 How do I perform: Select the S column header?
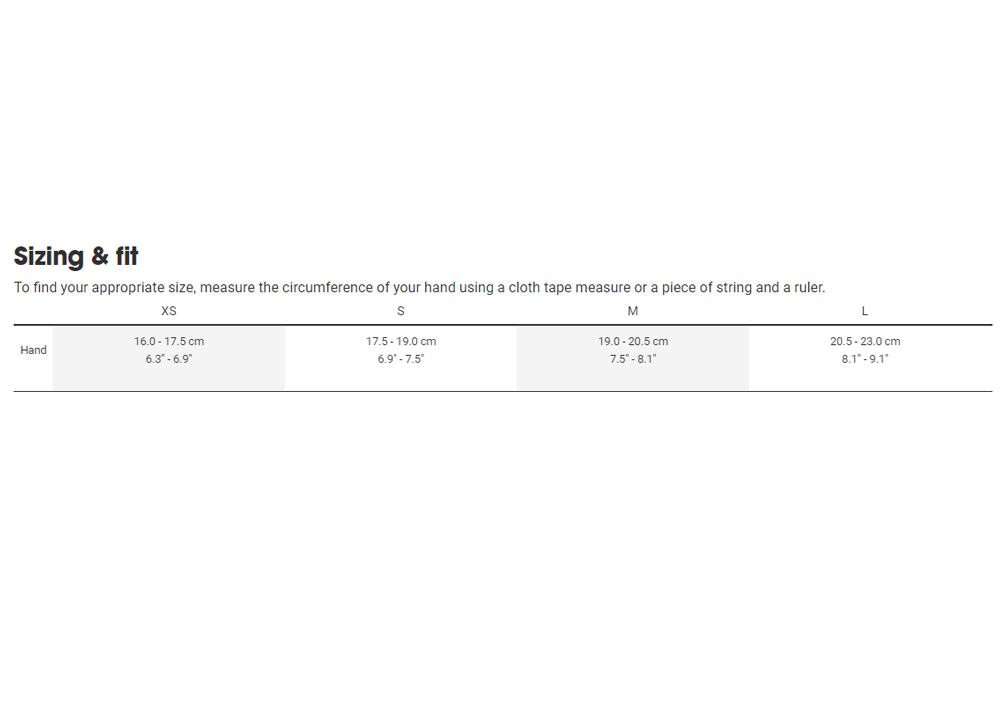[401, 311]
